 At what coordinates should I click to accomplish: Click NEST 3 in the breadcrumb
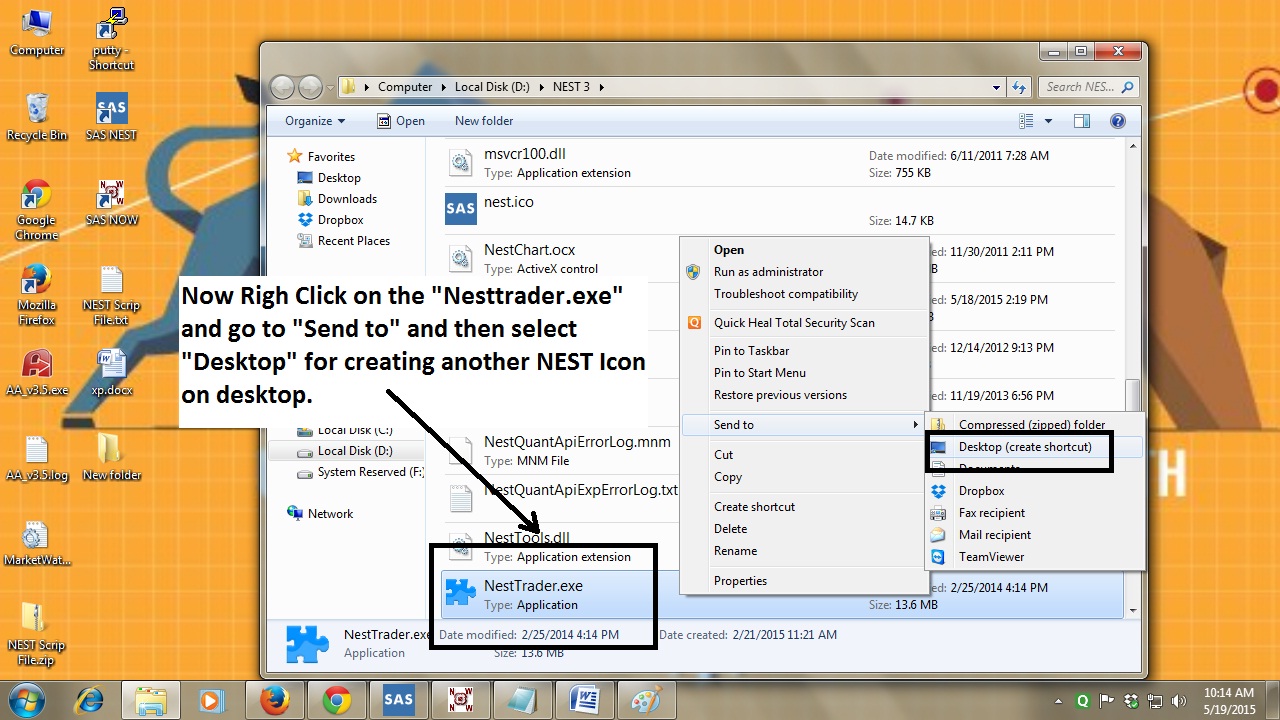click(571, 87)
